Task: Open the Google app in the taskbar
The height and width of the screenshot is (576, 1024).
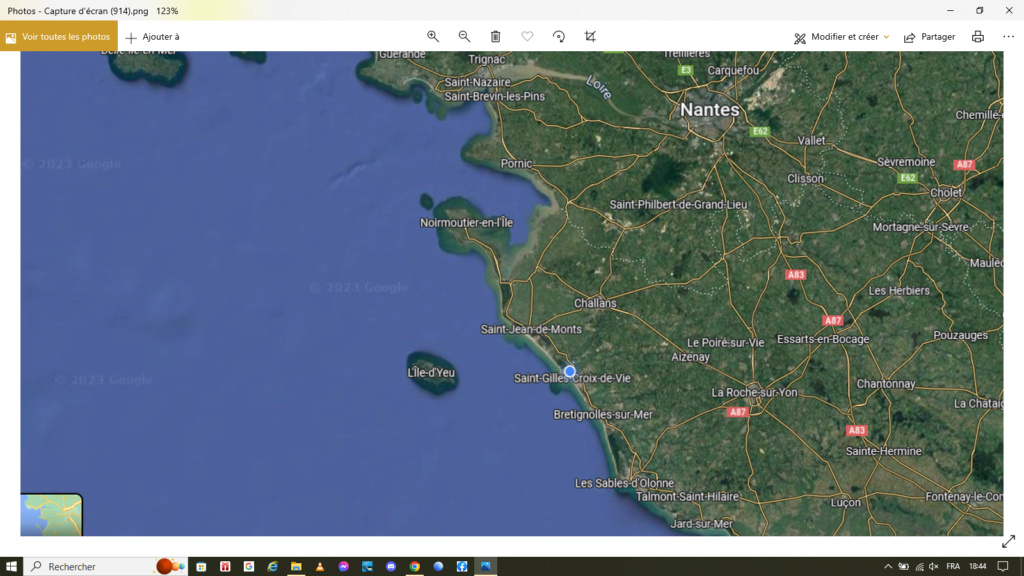Action: pyautogui.click(x=249, y=566)
